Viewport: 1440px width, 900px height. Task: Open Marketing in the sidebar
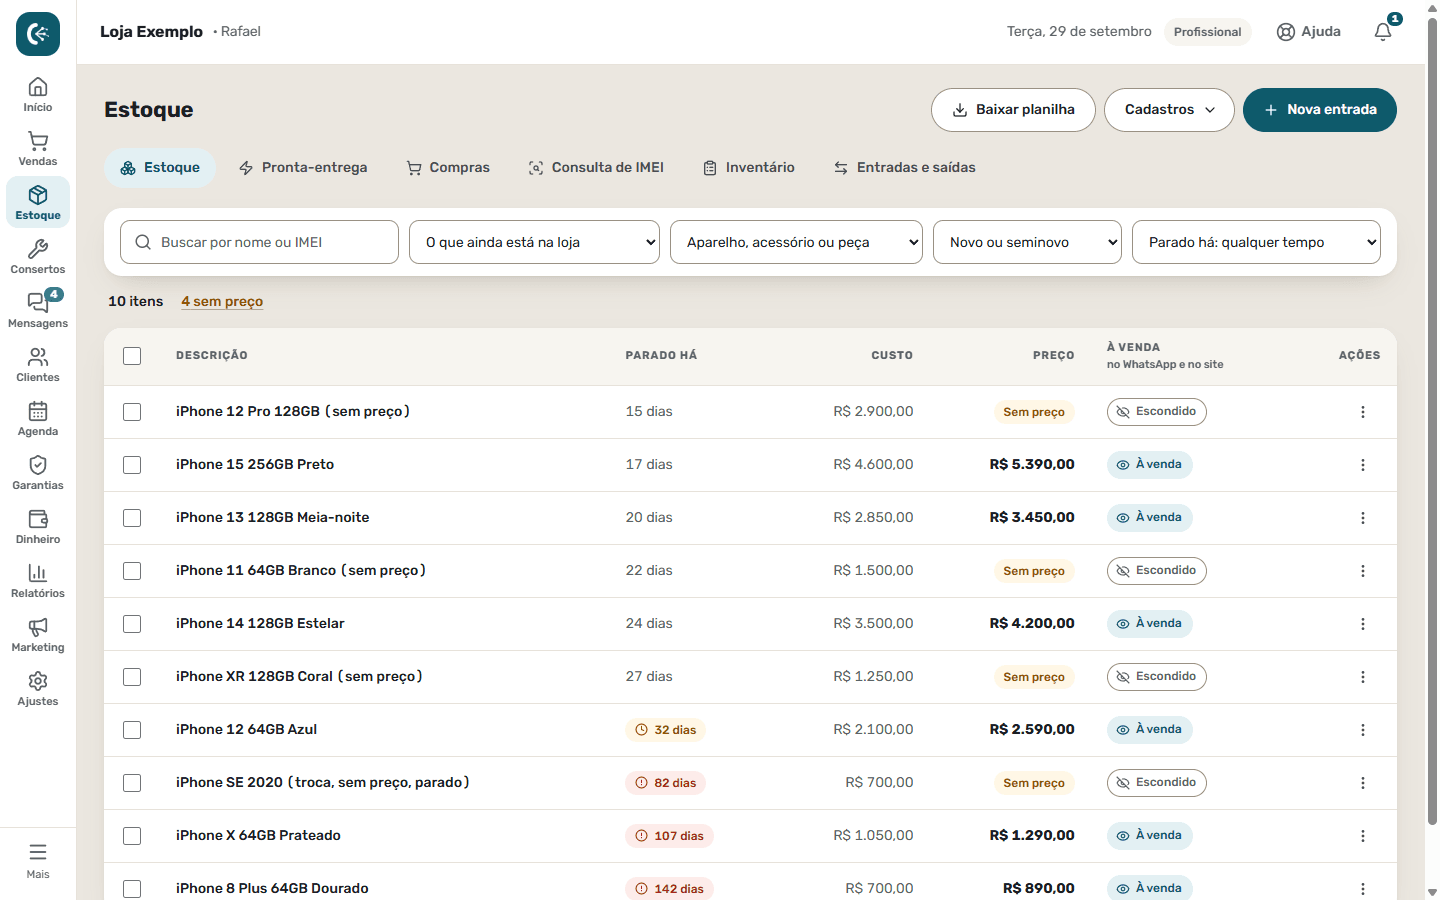pyautogui.click(x=38, y=635)
